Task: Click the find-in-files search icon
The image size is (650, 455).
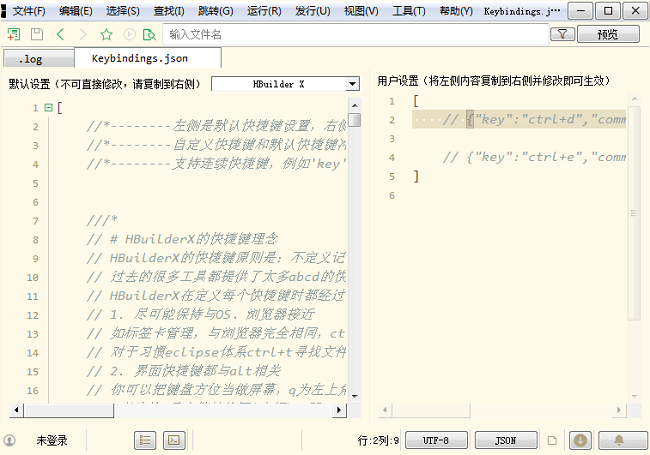Action: tap(149, 34)
